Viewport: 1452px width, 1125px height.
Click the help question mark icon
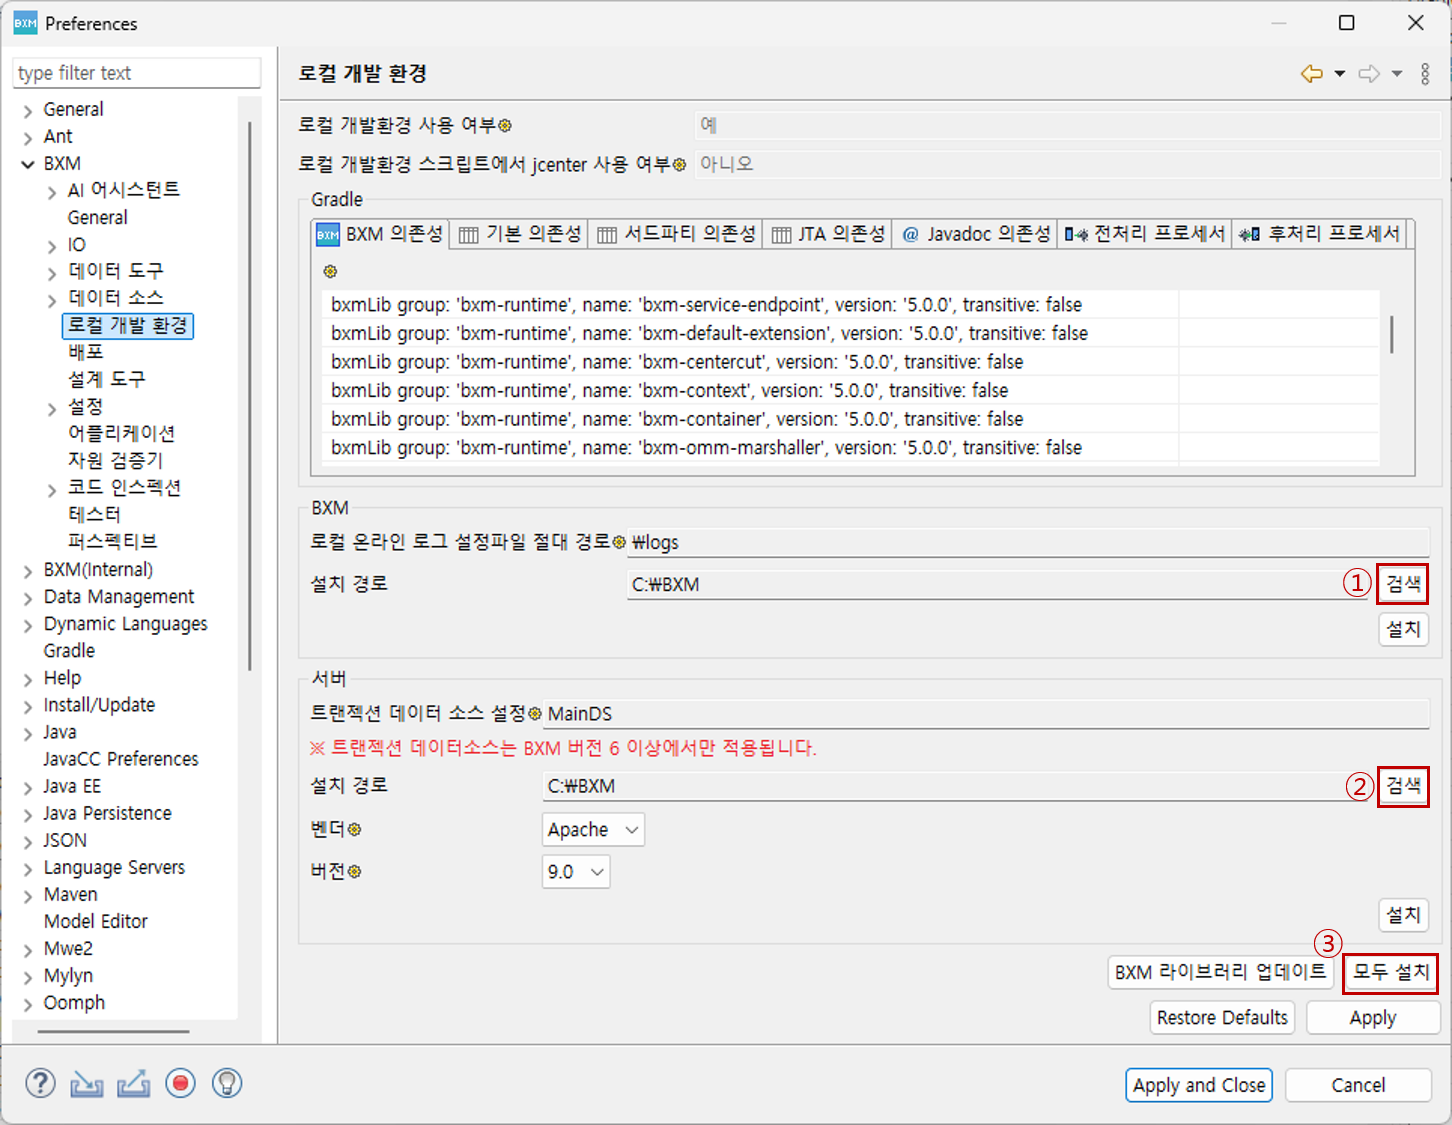tap(40, 1083)
